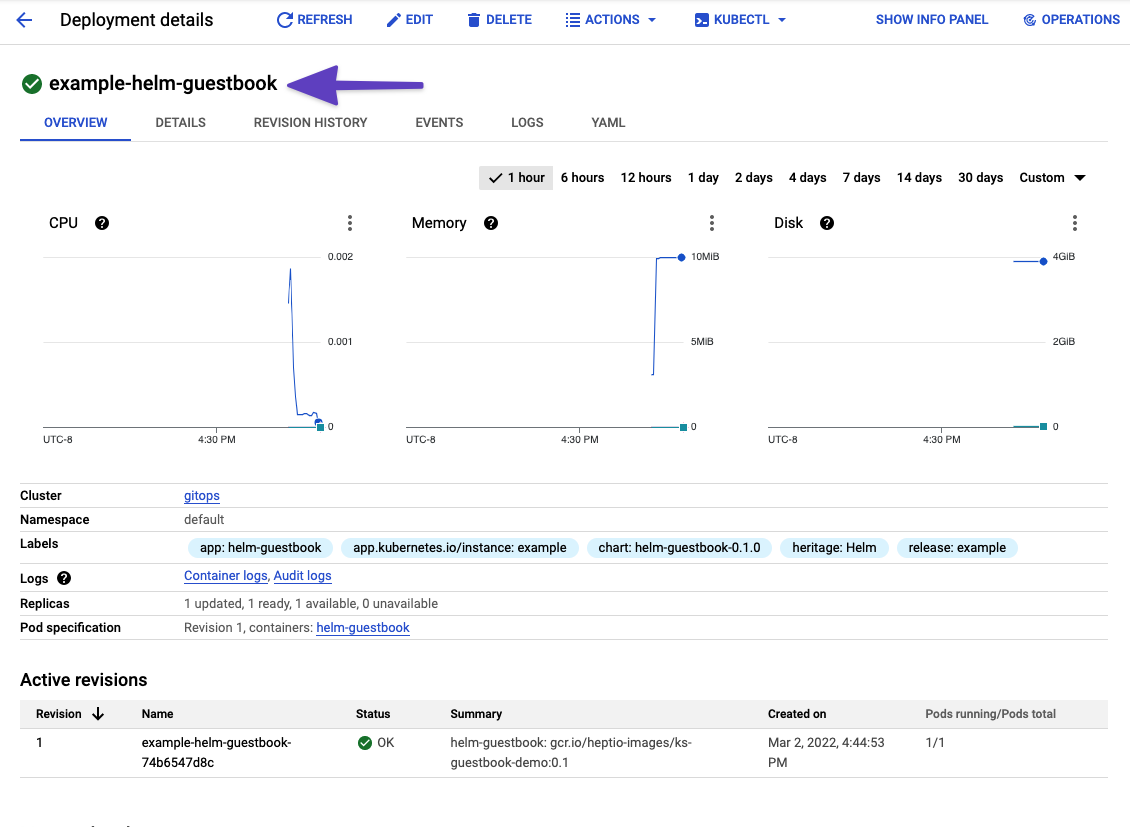Click the Operations globe icon

coord(1031,19)
